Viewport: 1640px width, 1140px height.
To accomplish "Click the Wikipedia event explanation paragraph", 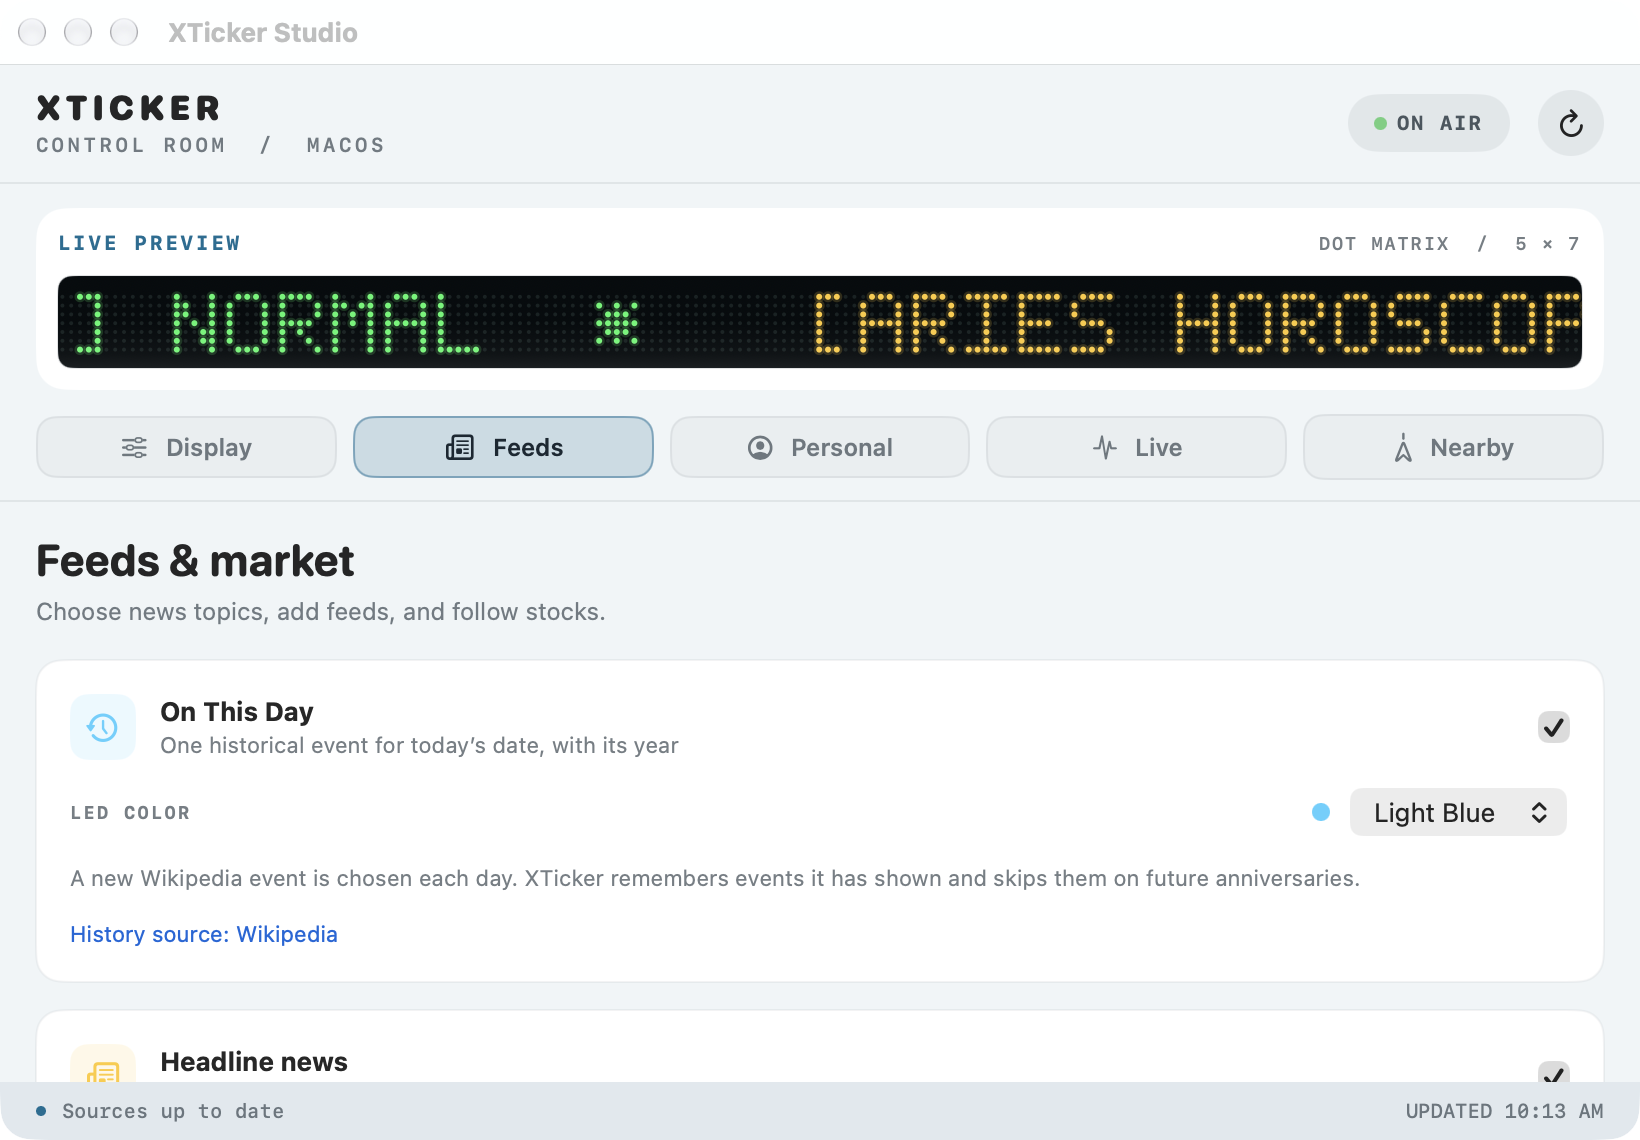I will click(715, 879).
